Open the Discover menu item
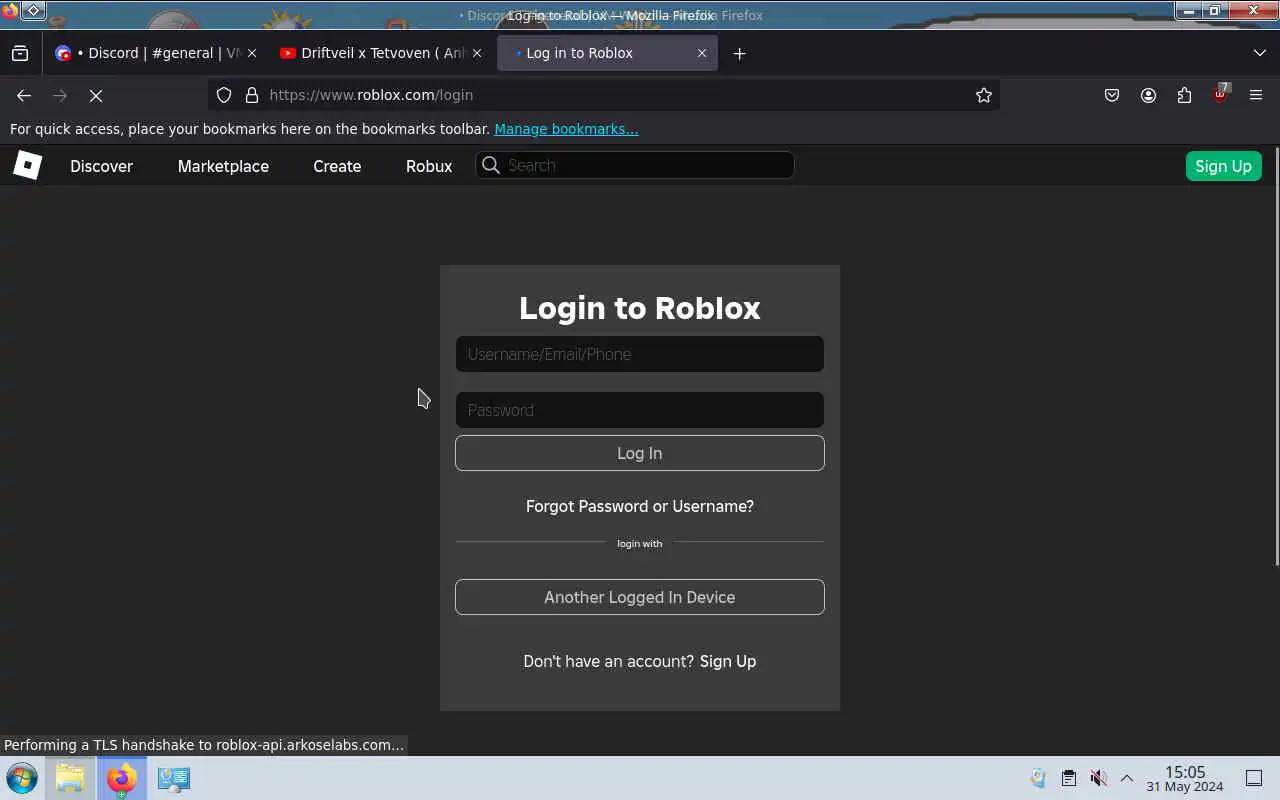This screenshot has width=1280, height=800. 101,166
